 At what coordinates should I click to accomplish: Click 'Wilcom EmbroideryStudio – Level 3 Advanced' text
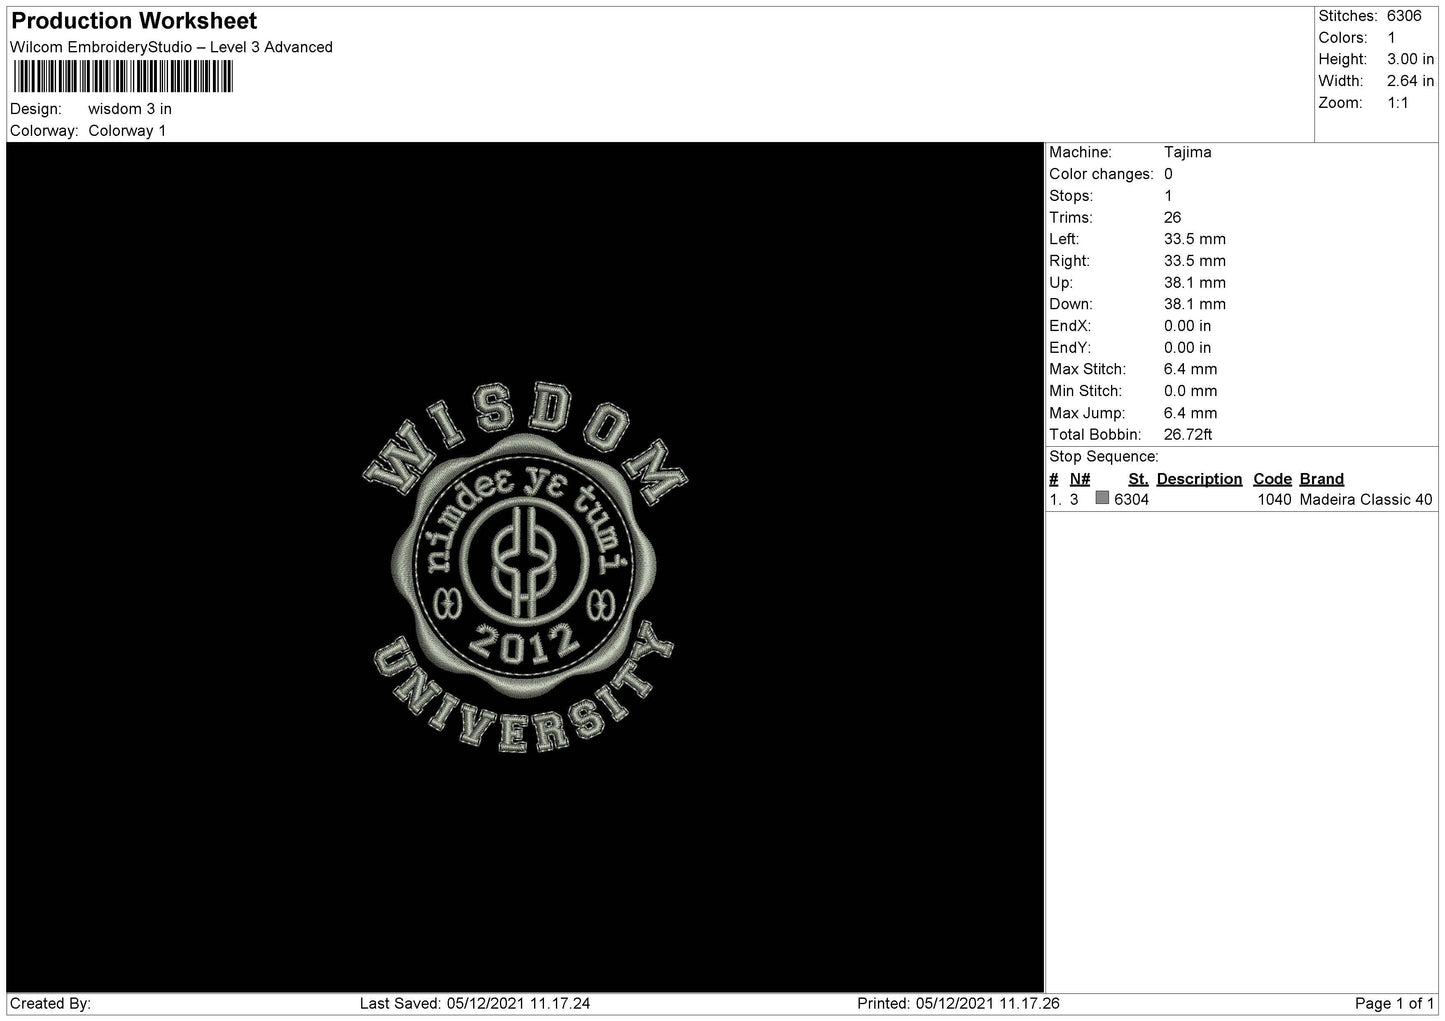[x=171, y=47]
